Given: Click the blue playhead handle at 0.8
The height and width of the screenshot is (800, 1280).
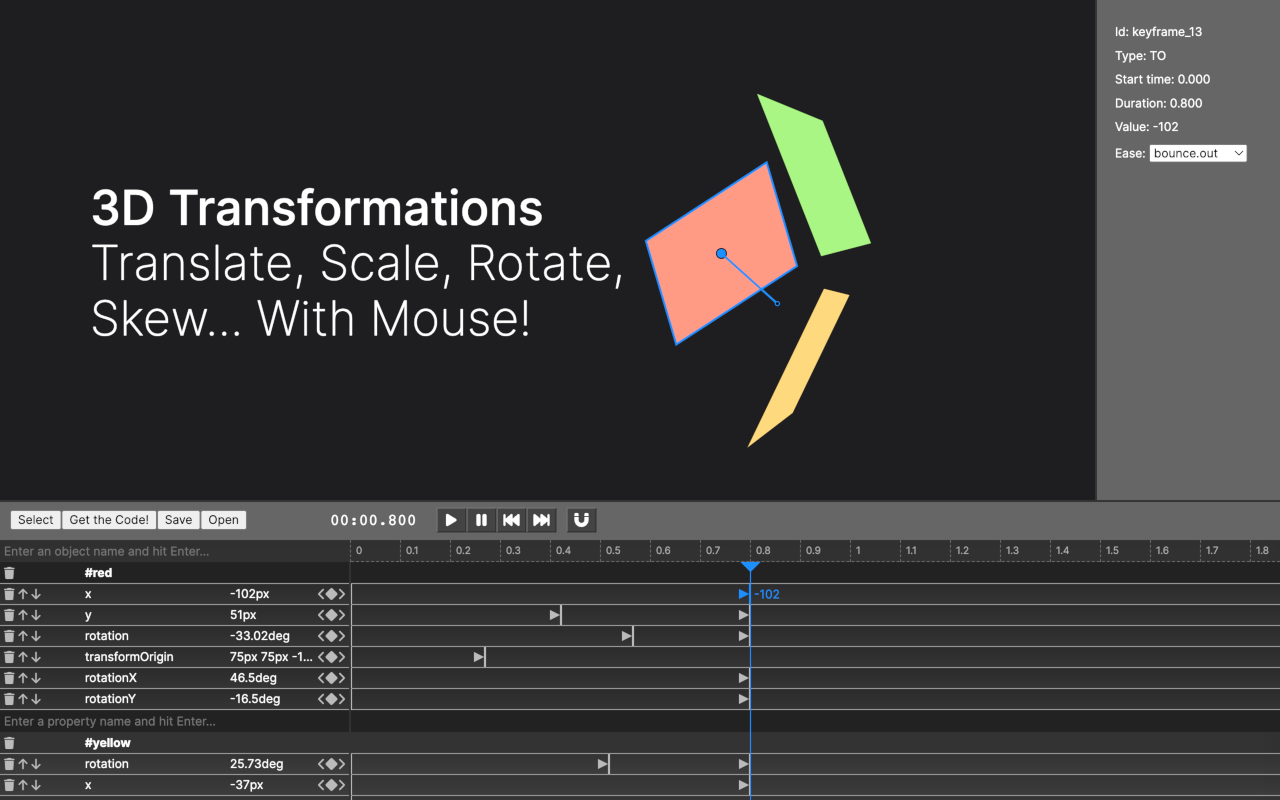Looking at the screenshot, I should pos(750,567).
